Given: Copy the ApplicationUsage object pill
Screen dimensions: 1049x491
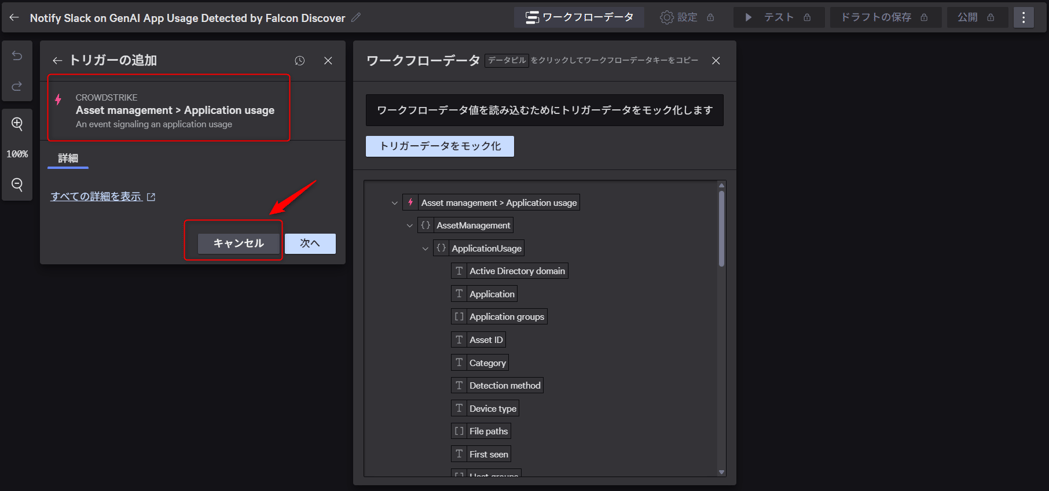Looking at the screenshot, I should point(479,248).
